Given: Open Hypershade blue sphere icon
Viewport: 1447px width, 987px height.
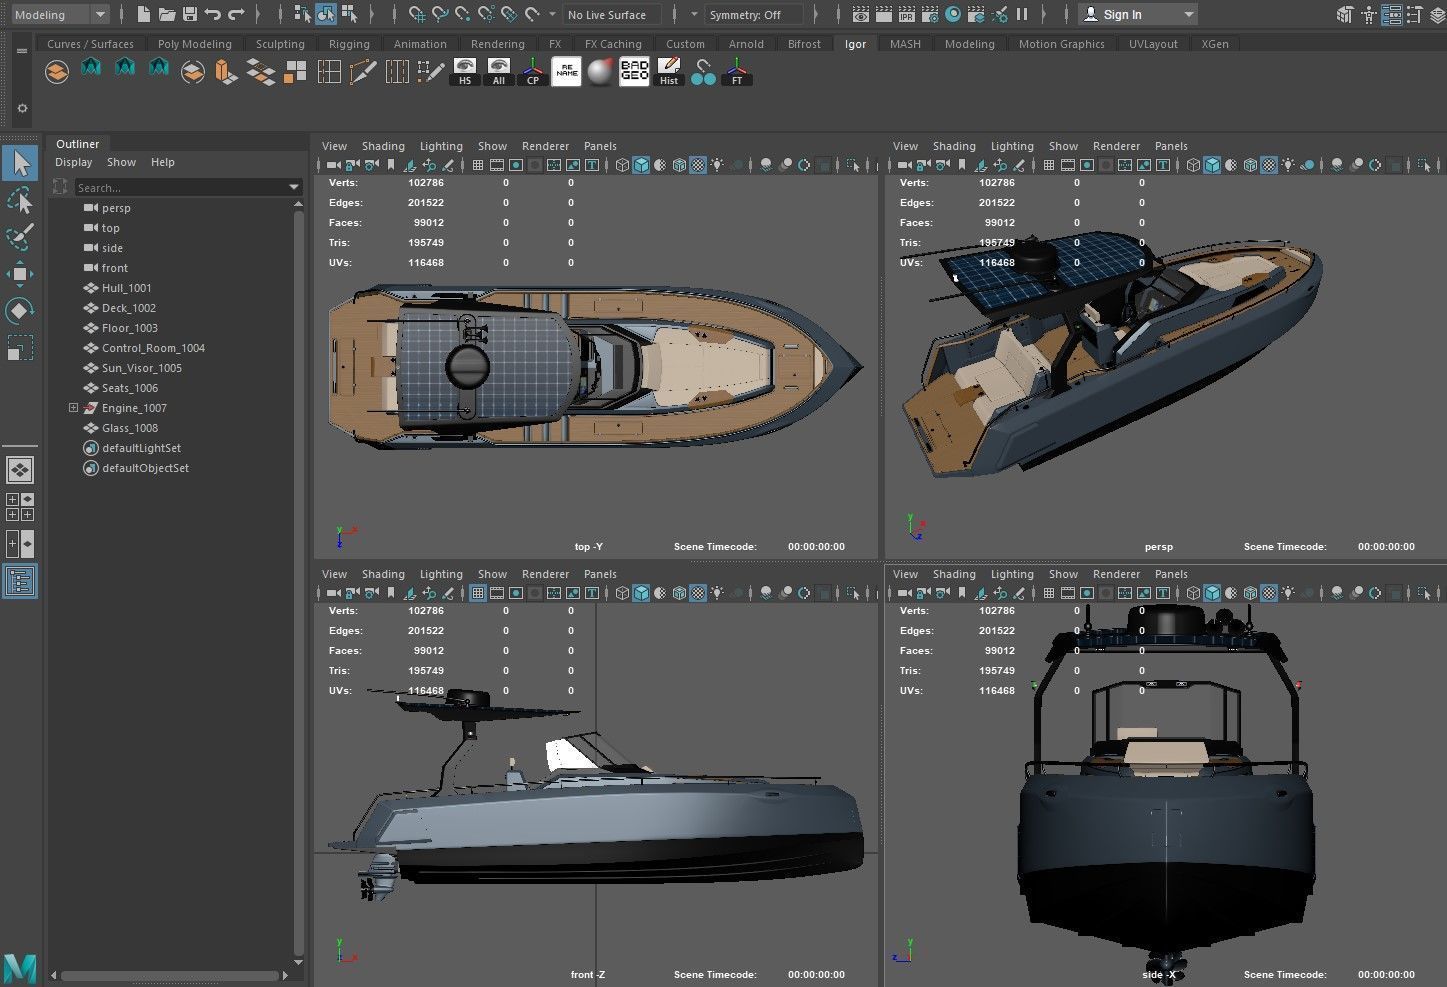Looking at the screenshot, I should point(953,14).
